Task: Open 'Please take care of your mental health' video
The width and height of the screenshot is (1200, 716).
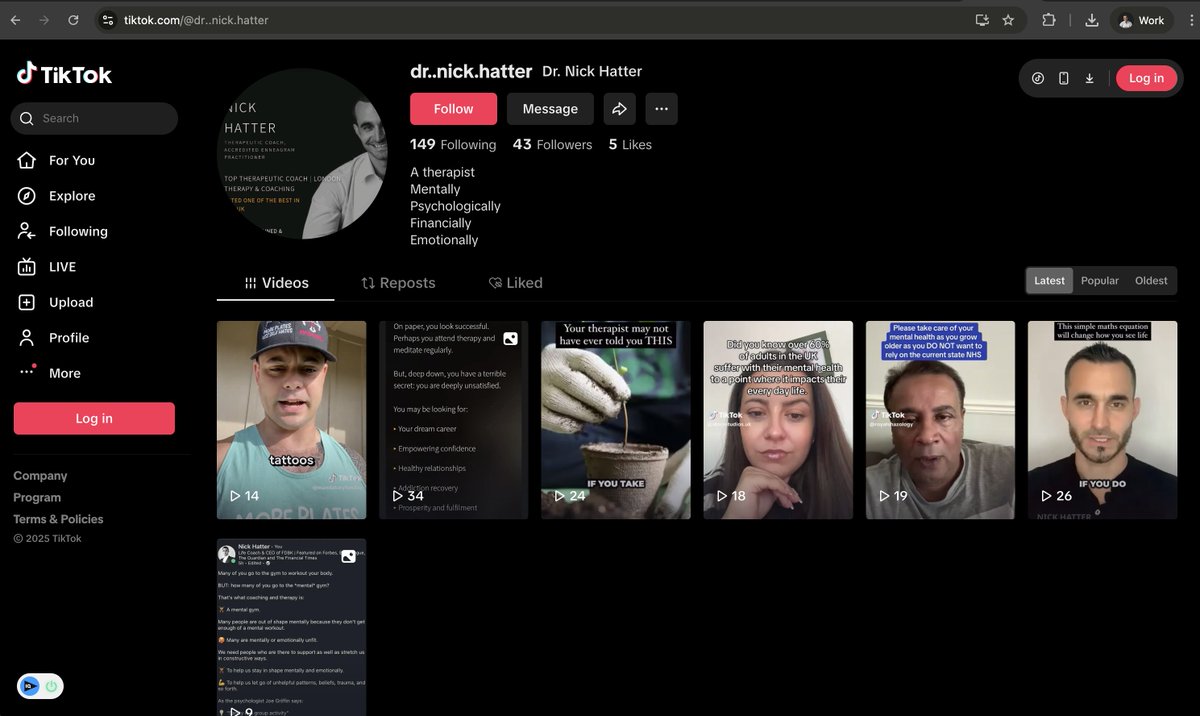Action: coord(940,420)
